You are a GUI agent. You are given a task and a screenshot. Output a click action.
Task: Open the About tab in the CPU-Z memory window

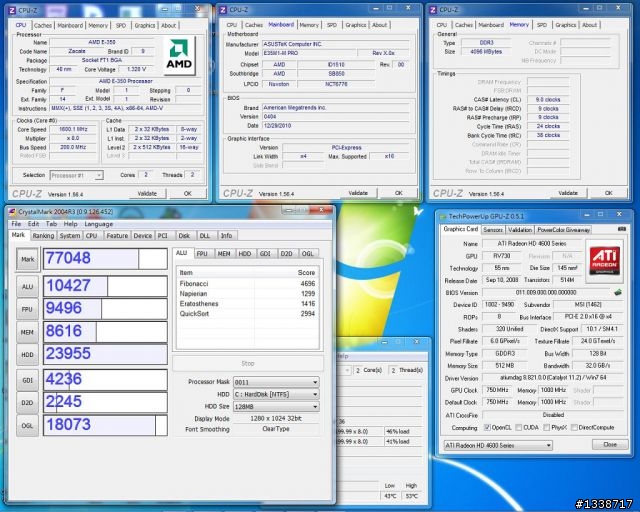click(x=589, y=25)
